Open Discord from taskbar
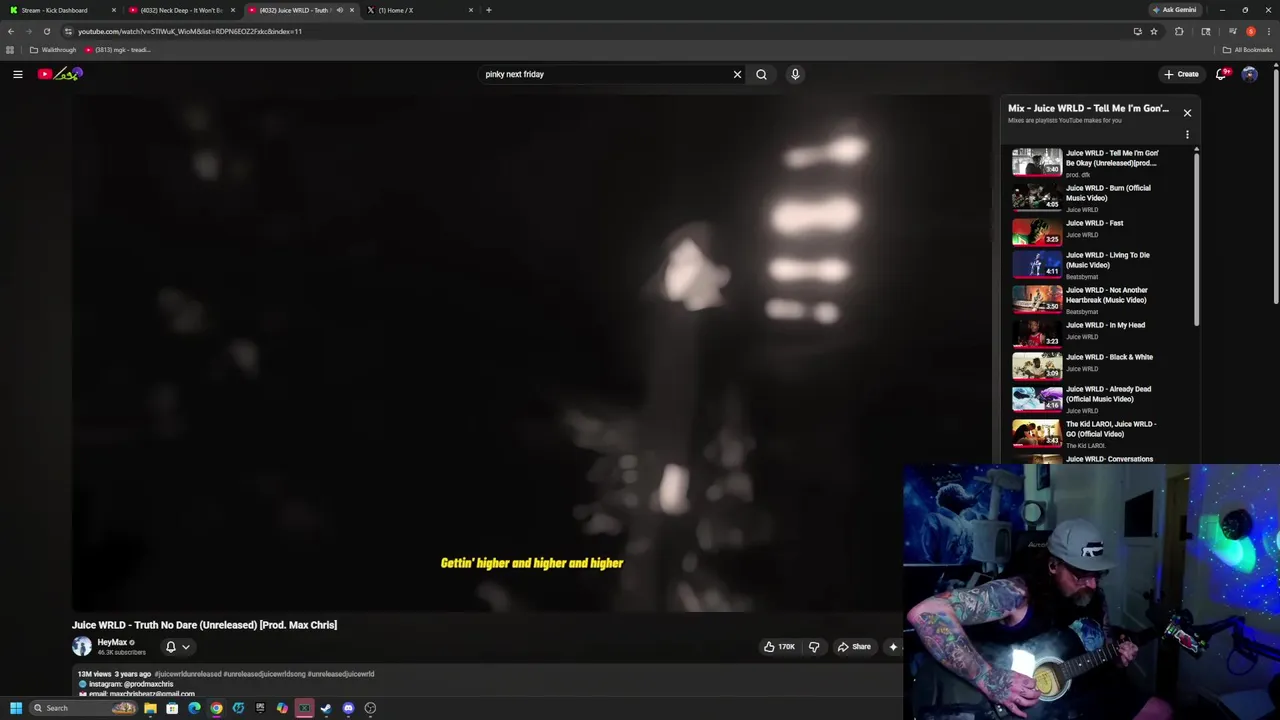Image resolution: width=1280 pixels, height=720 pixels. point(348,708)
